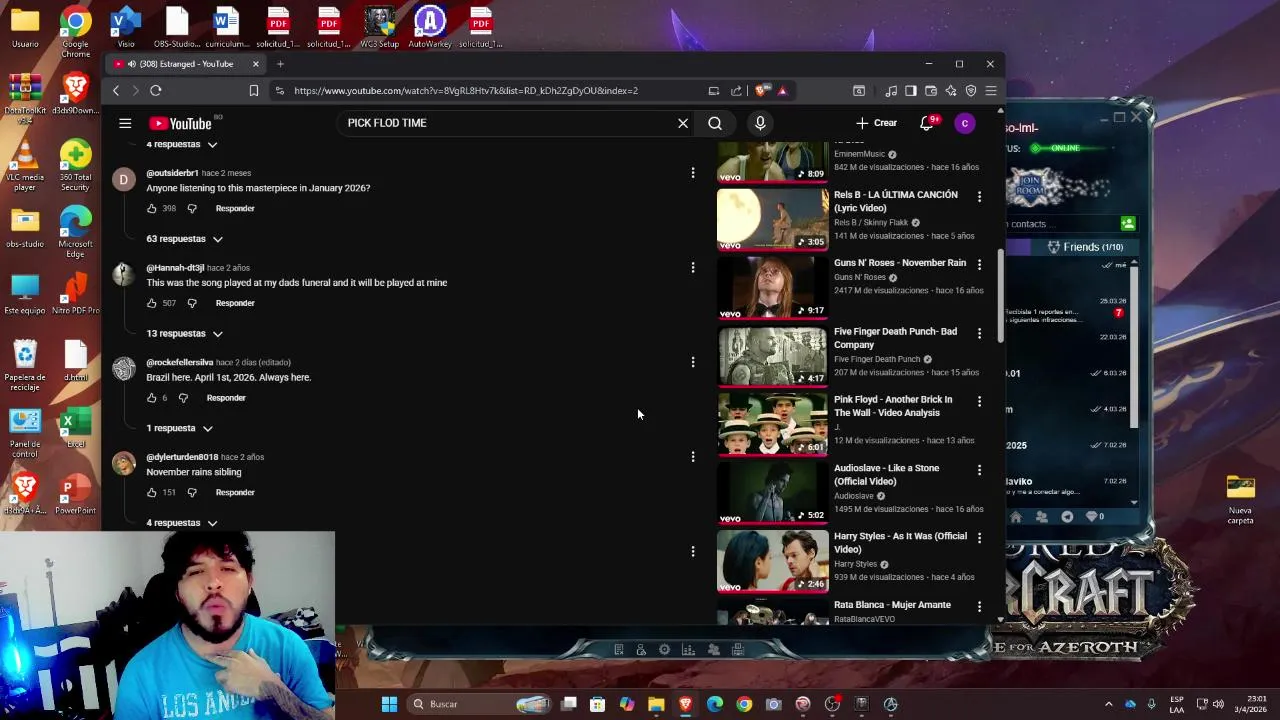
Task: Dislike the Brazil here comment
Action: (183, 398)
